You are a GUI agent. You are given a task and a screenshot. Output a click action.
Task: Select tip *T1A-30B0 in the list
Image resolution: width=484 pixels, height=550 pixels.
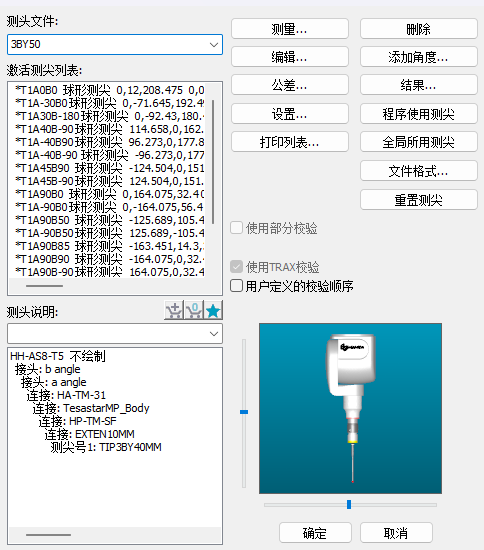[109, 103]
